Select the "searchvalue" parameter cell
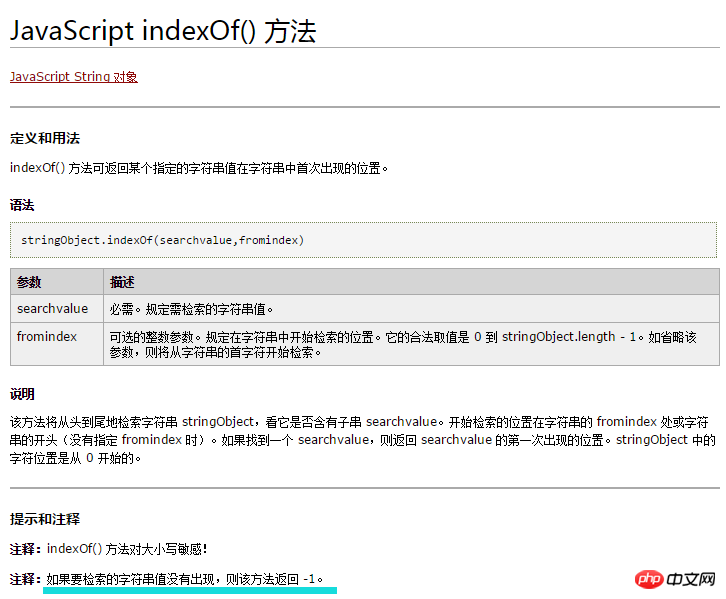Viewport: 726px width, 599px height. coord(52,309)
